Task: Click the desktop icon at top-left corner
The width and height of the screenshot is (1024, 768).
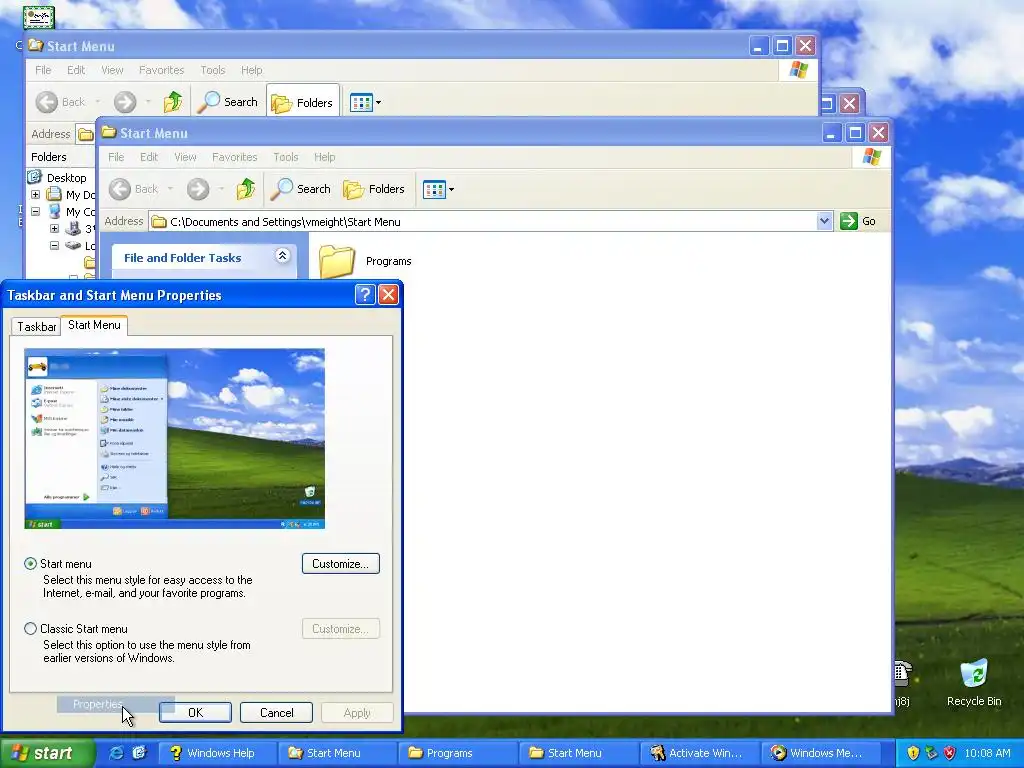Action: point(39,16)
